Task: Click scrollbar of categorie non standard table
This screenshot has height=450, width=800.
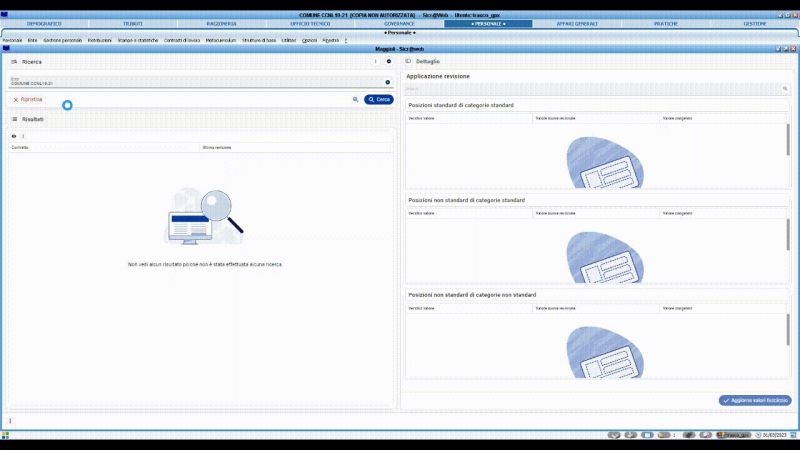Action: (x=788, y=330)
